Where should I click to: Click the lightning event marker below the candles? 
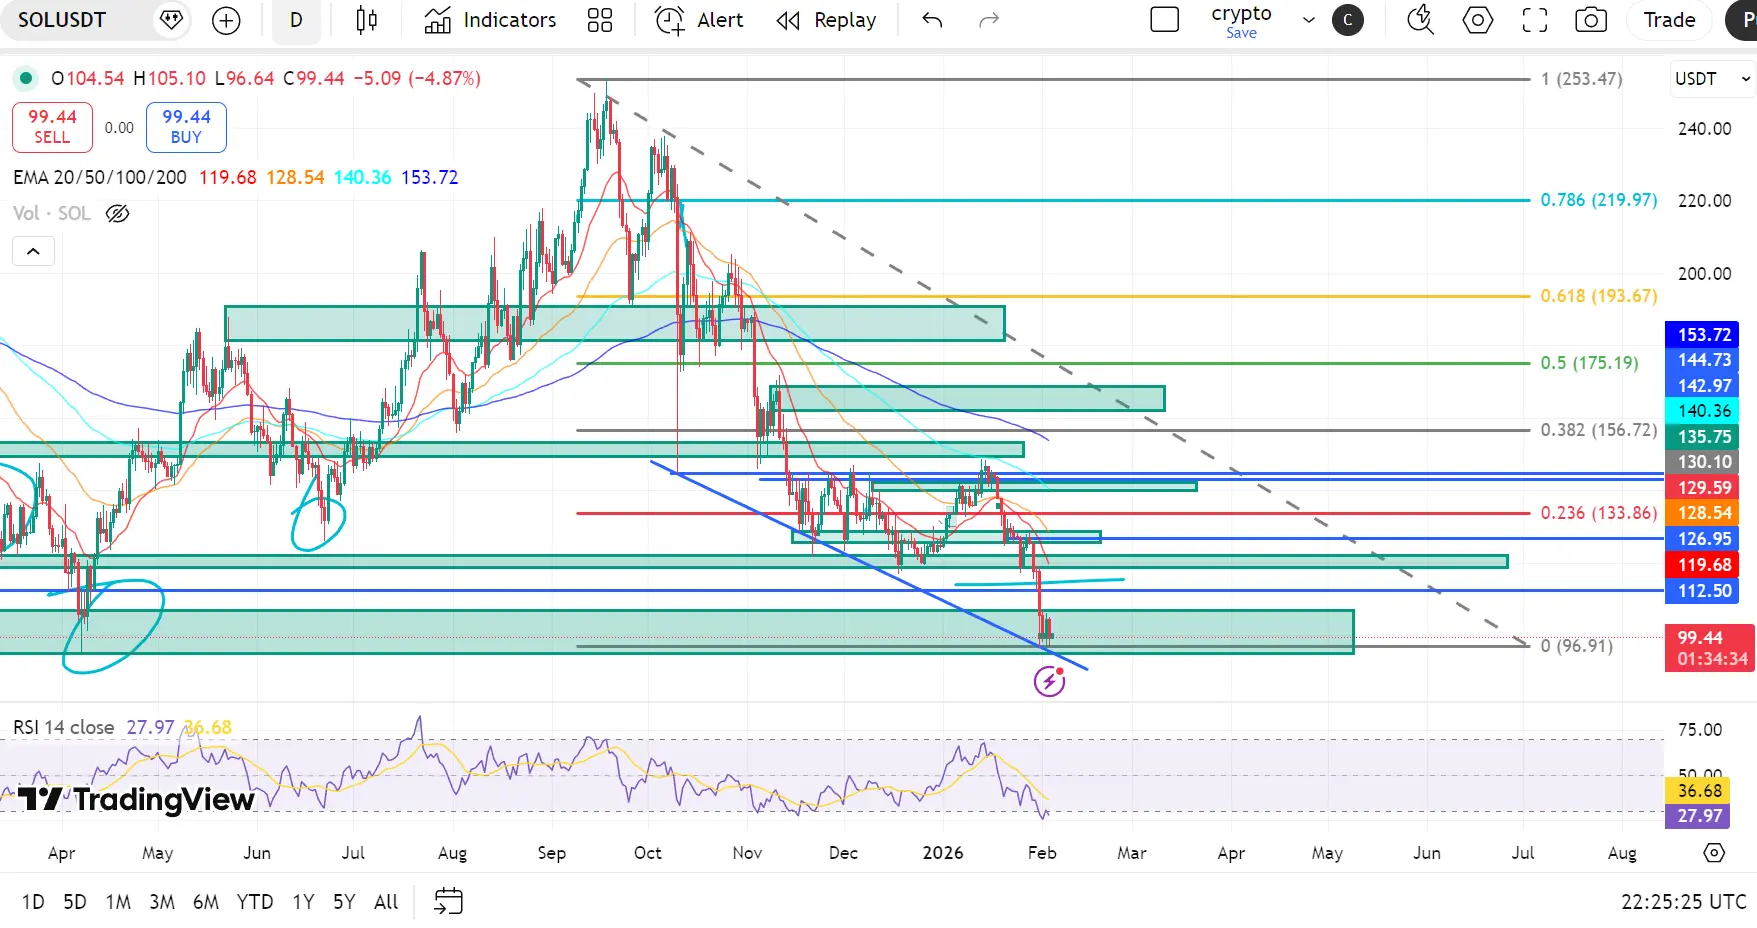point(1049,682)
